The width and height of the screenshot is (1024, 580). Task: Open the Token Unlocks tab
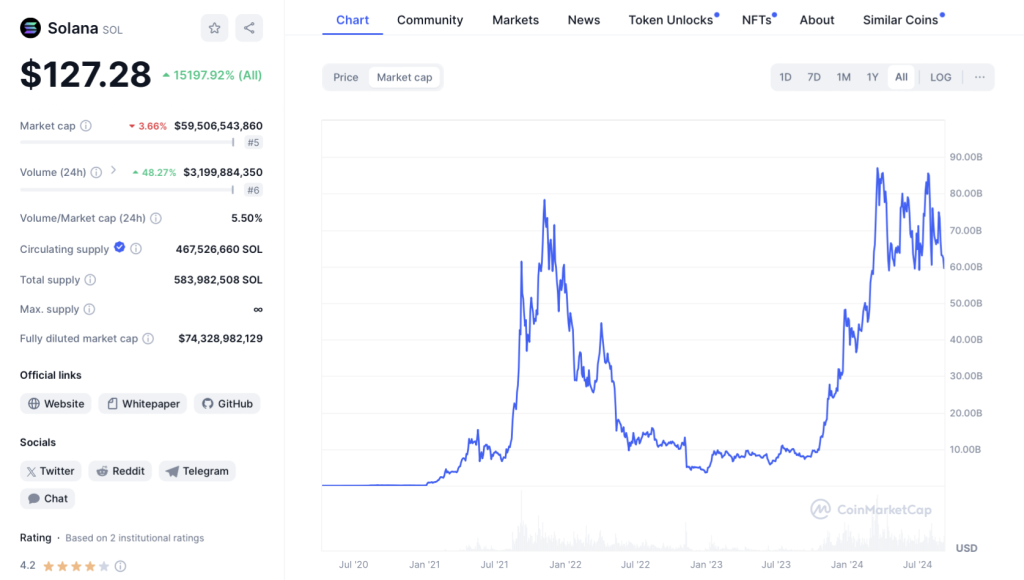(x=671, y=20)
